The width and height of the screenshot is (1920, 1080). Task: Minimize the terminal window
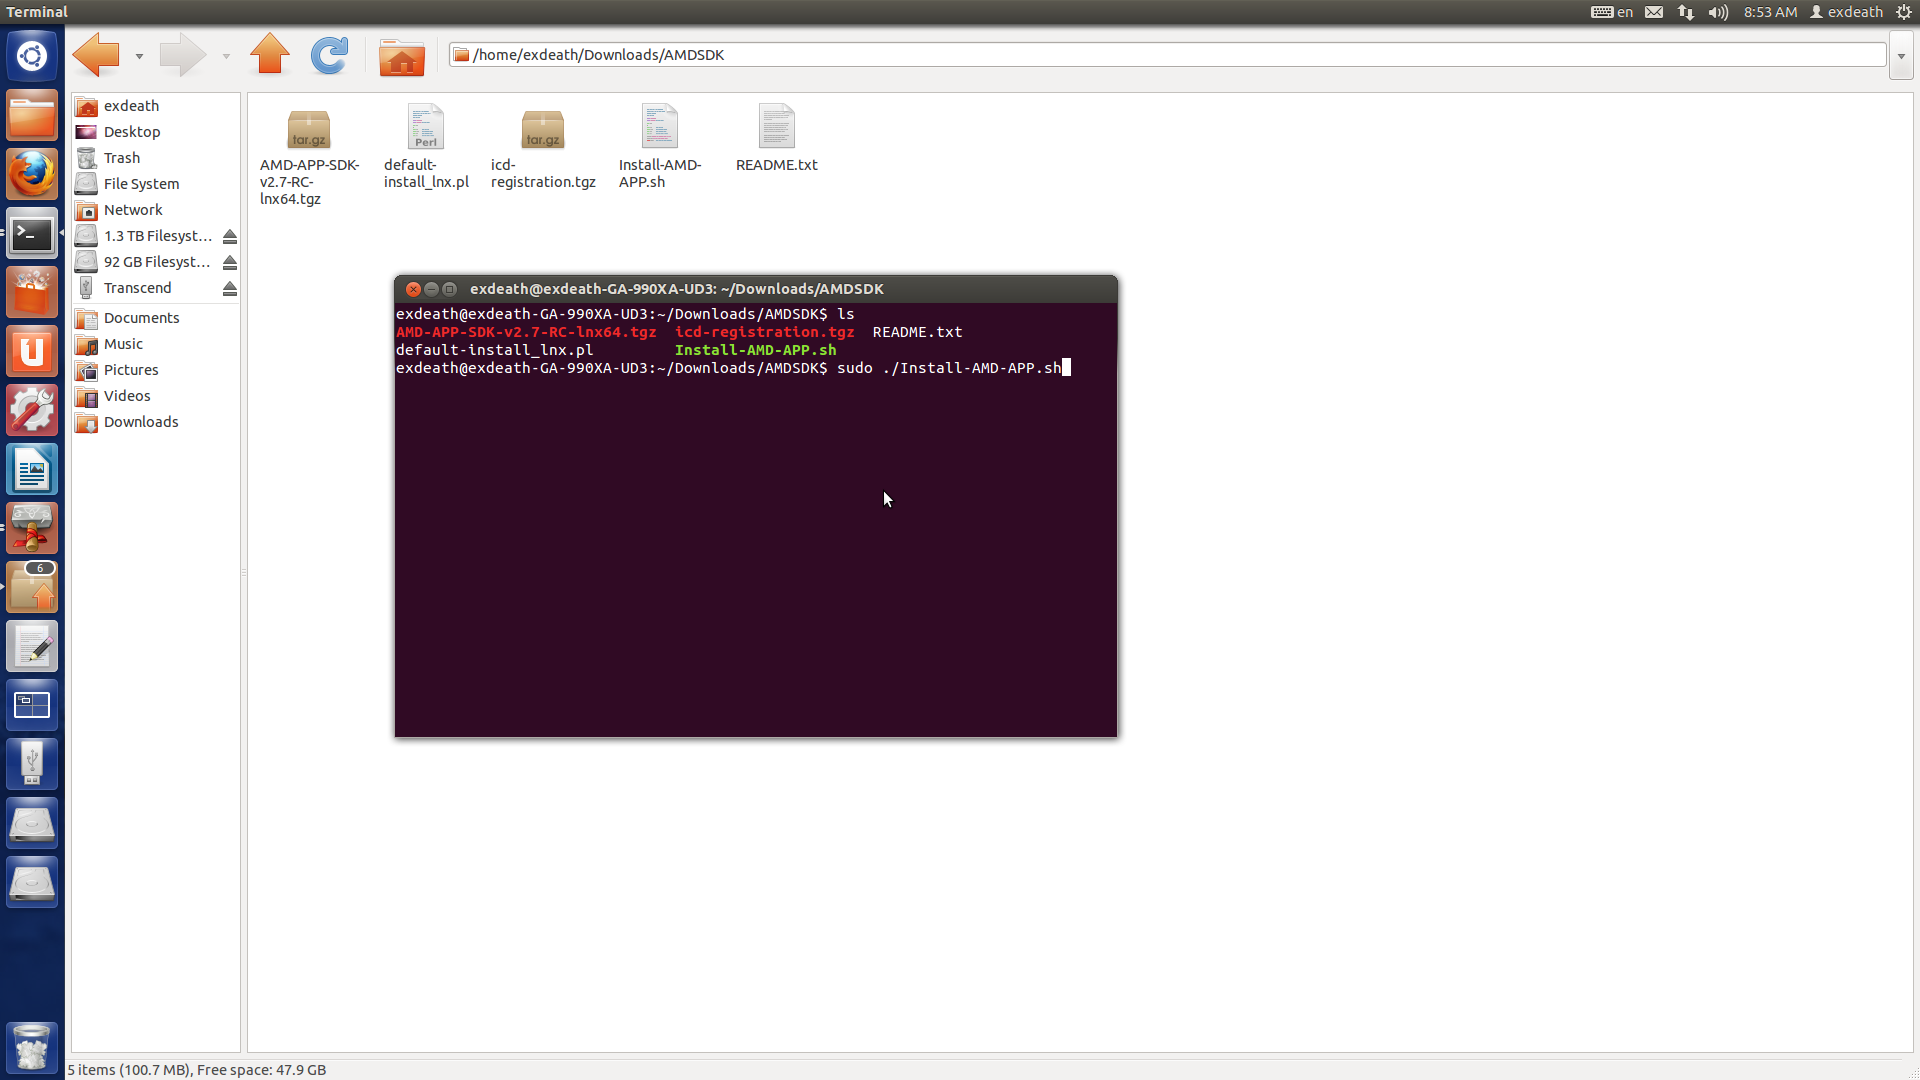(431, 289)
